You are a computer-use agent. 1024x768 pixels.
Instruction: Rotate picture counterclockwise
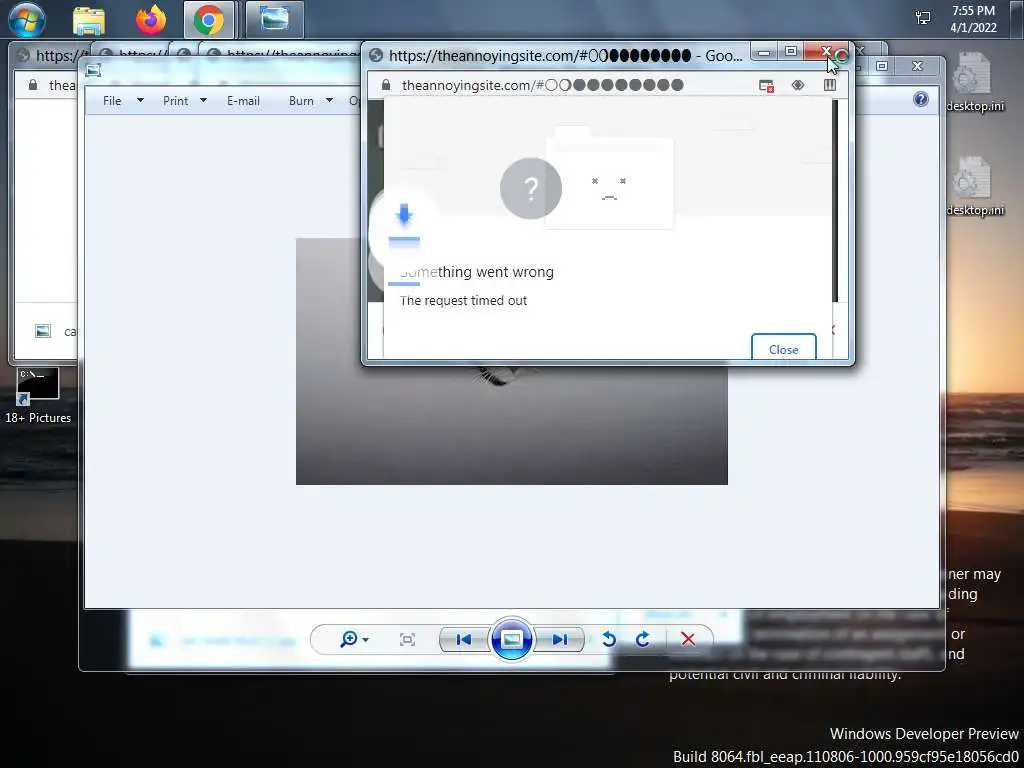click(609, 639)
